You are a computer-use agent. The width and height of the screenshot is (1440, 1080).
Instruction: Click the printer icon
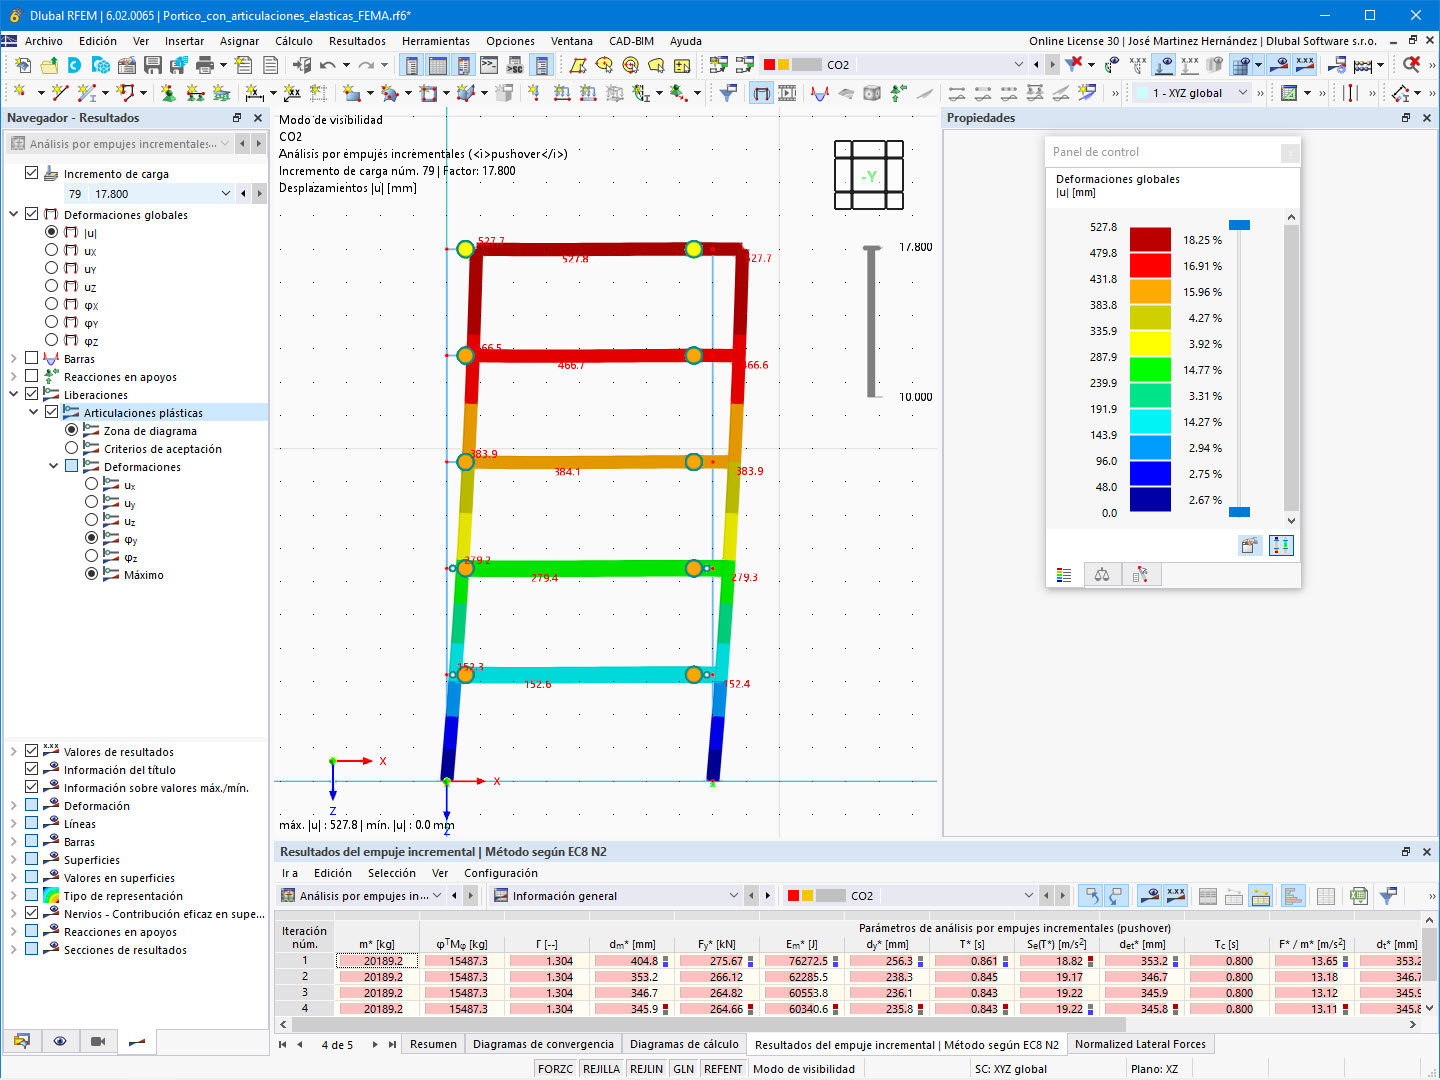click(x=205, y=65)
